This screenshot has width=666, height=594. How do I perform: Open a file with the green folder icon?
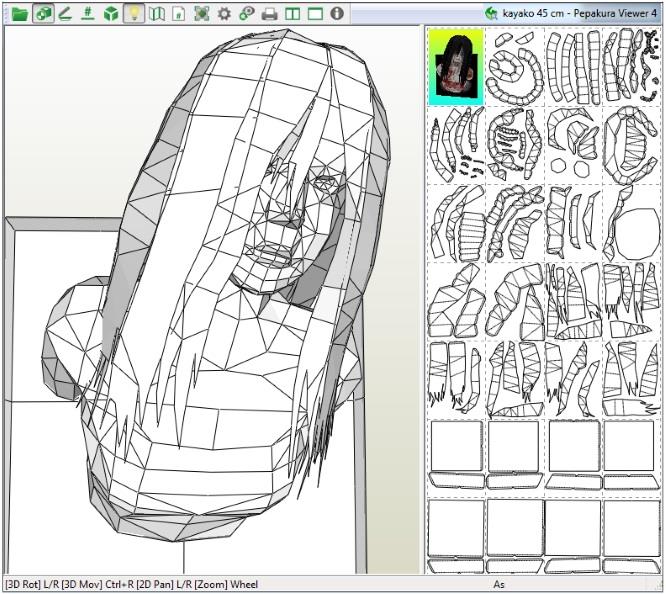pyautogui.click(x=20, y=14)
